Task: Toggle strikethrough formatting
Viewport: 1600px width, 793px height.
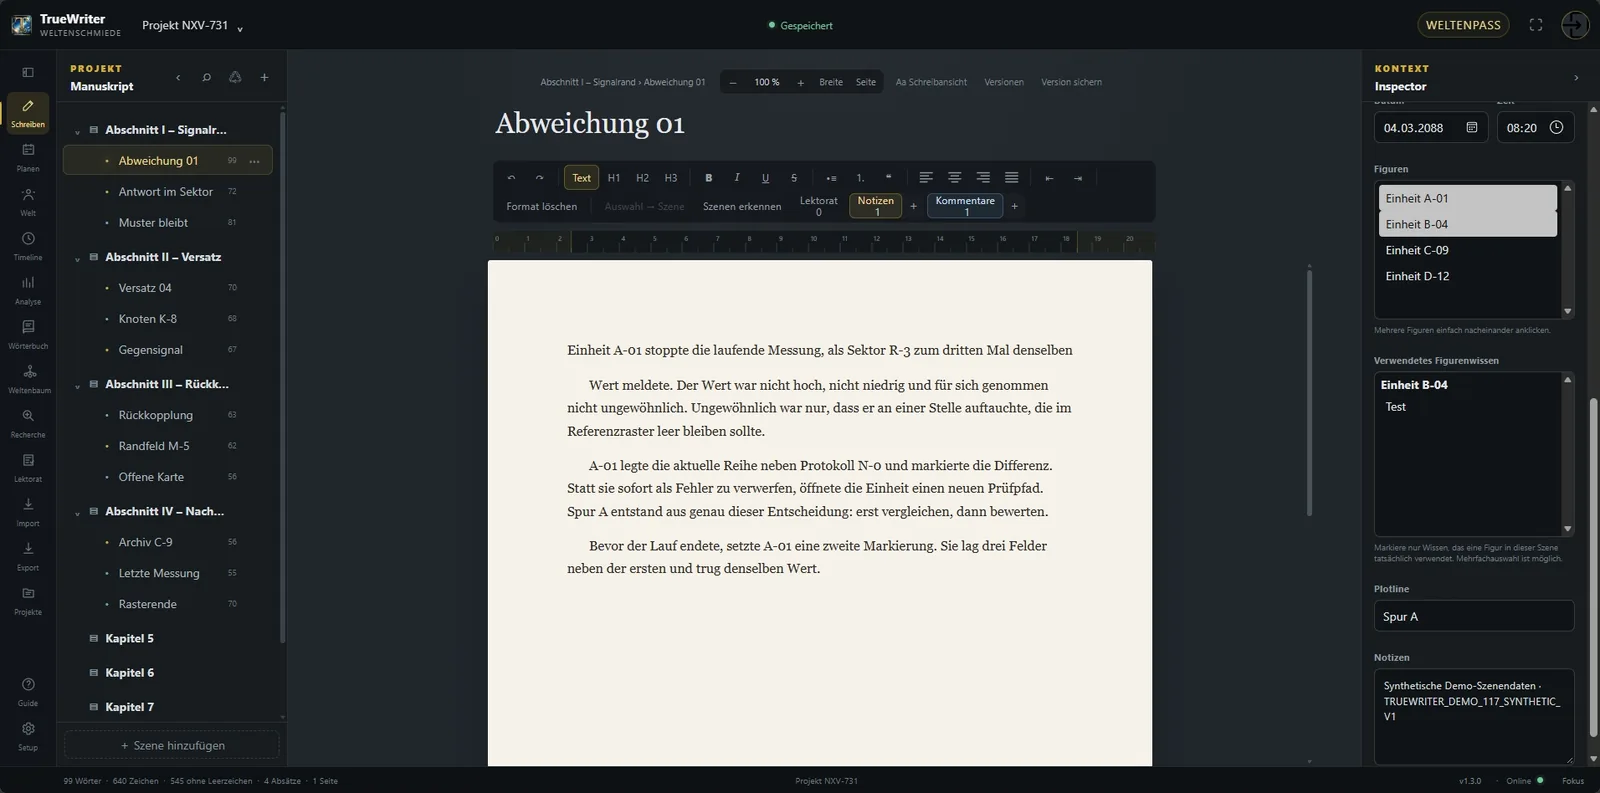Action: tap(794, 178)
